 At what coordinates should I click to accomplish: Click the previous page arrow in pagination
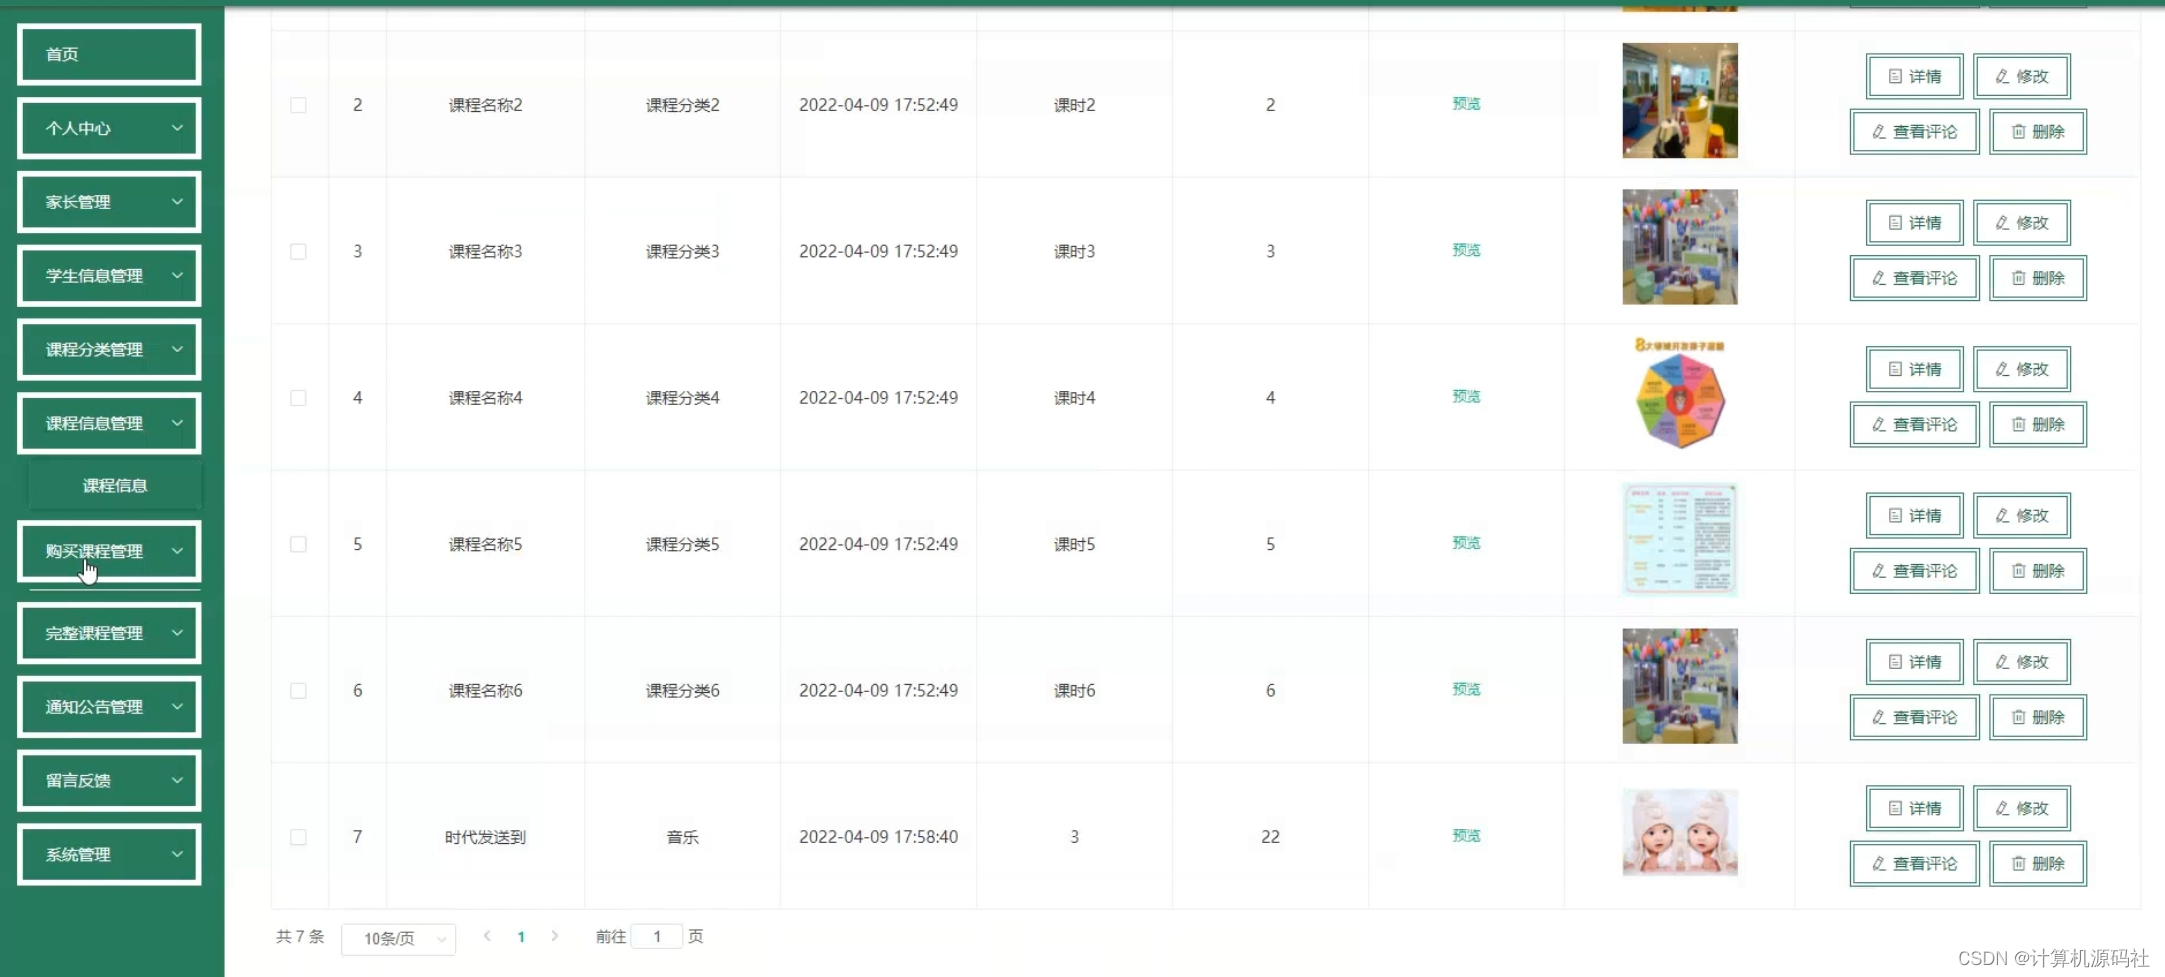click(x=487, y=936)
